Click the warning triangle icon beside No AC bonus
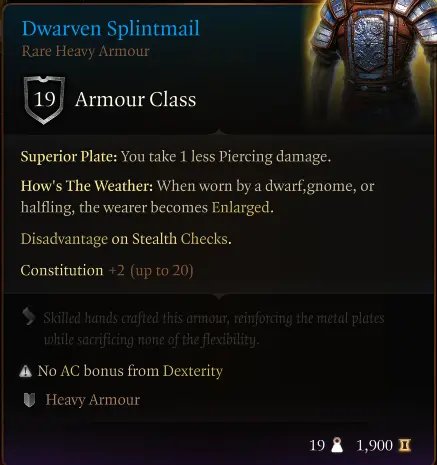Viewport: 437px width, 465px height. pos(25,371)
